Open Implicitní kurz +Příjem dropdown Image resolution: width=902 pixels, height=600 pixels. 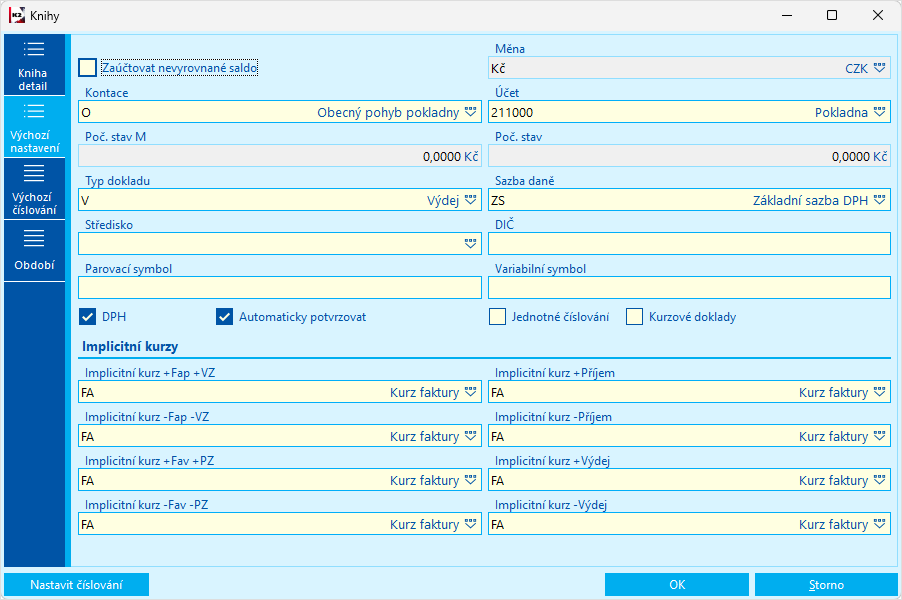click(x=879, y=392)
